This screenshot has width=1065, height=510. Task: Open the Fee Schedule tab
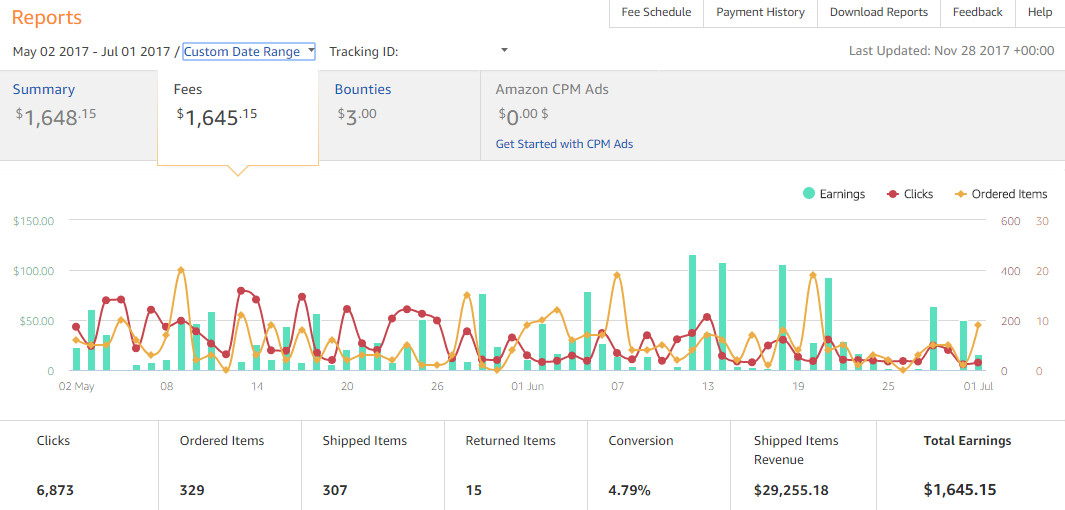[x=656, y=12]
